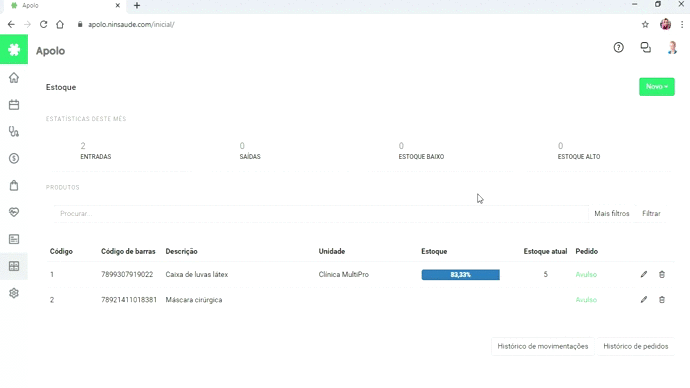Click the Filtrar button
690x388 pixels.
click(651, 213)
